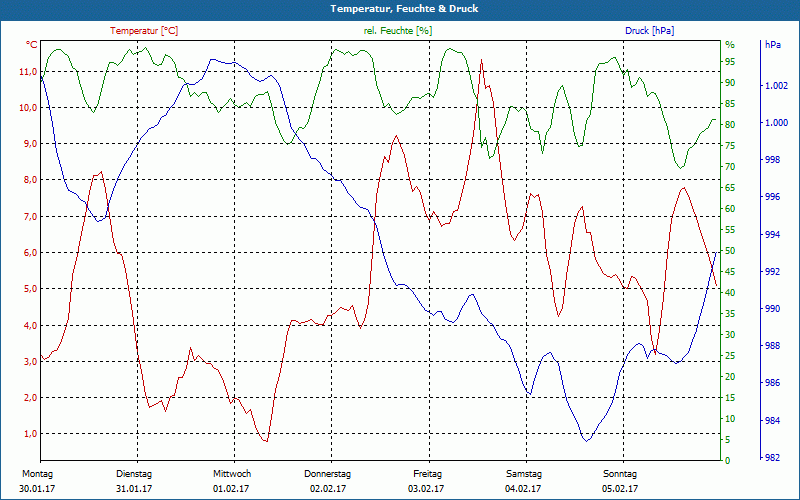The width and height of the screenshot is (800, 500).
Task: Click the 'Sonntag' day label
Action: (620, 474)
